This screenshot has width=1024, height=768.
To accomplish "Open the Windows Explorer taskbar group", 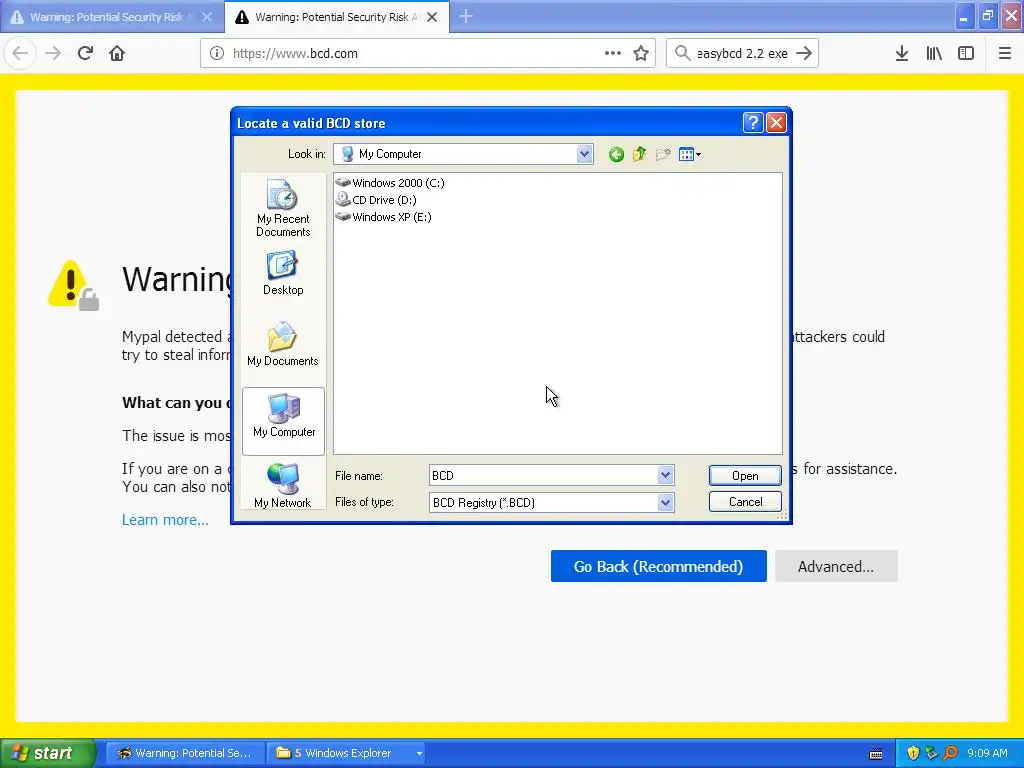I will [346, 753].
